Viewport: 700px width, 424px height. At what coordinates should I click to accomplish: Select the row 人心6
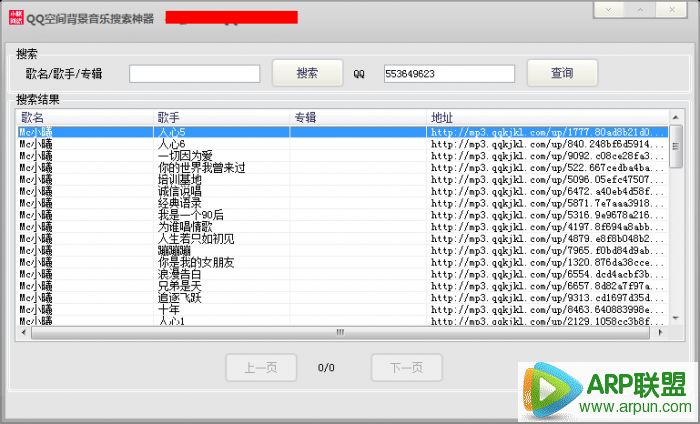[x=342, y=144]
